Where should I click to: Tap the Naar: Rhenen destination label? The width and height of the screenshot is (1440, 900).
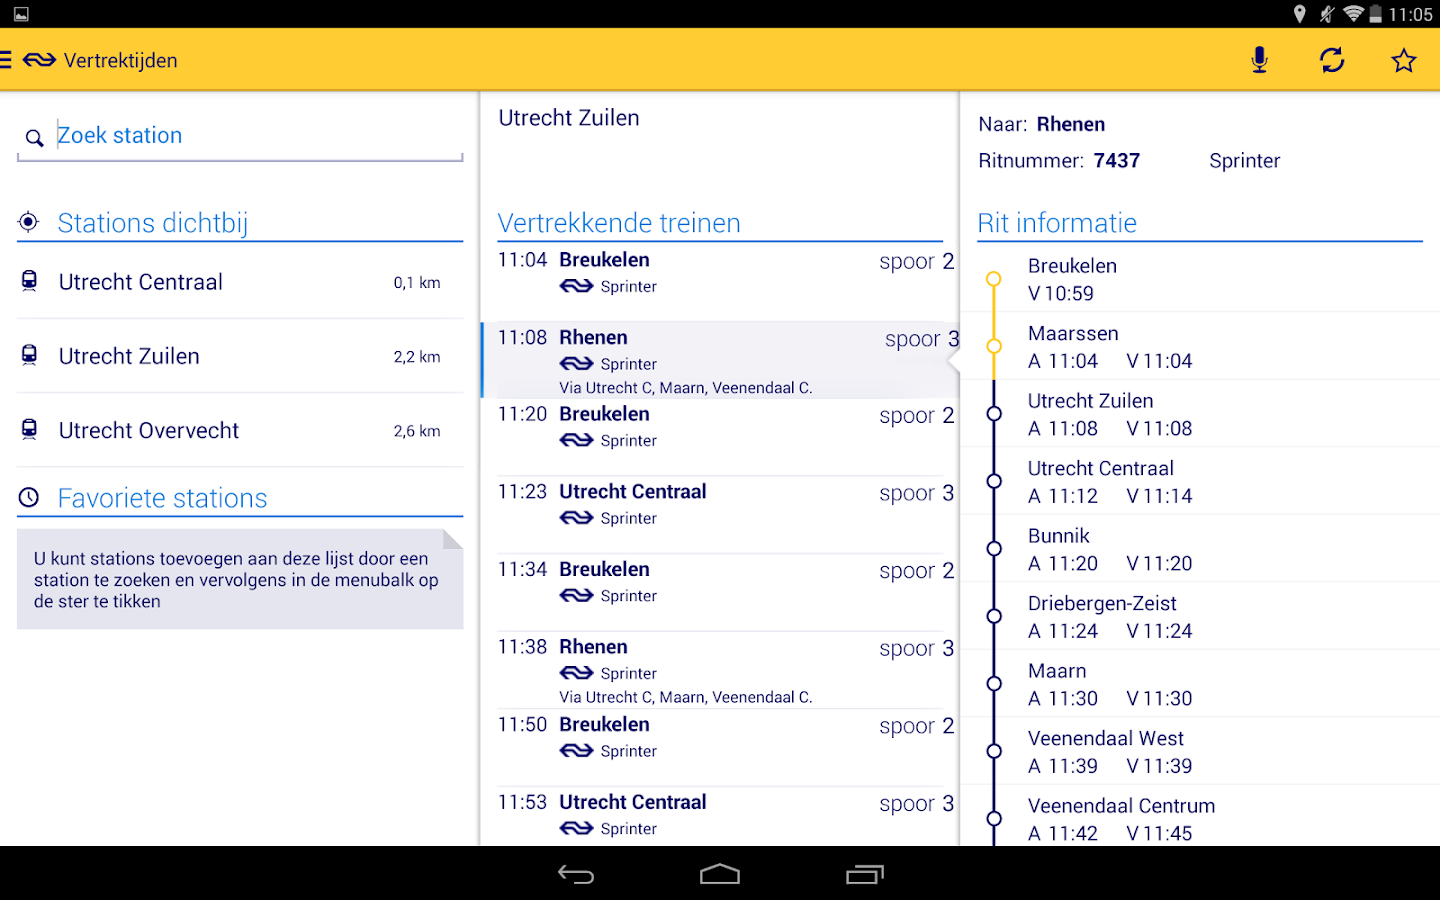point(1042,124)
